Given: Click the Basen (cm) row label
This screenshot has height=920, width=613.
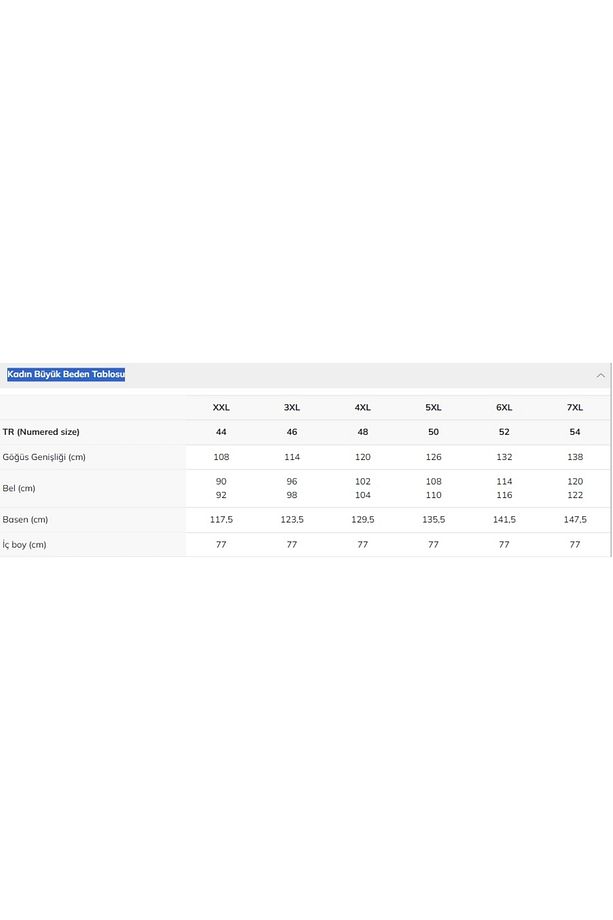Looking at the screenshot, I should tap(25, 520).
